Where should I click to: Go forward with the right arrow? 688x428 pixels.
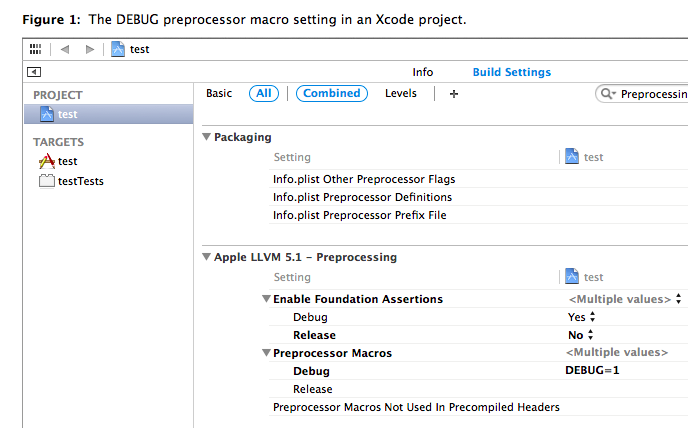click(90, 49)
